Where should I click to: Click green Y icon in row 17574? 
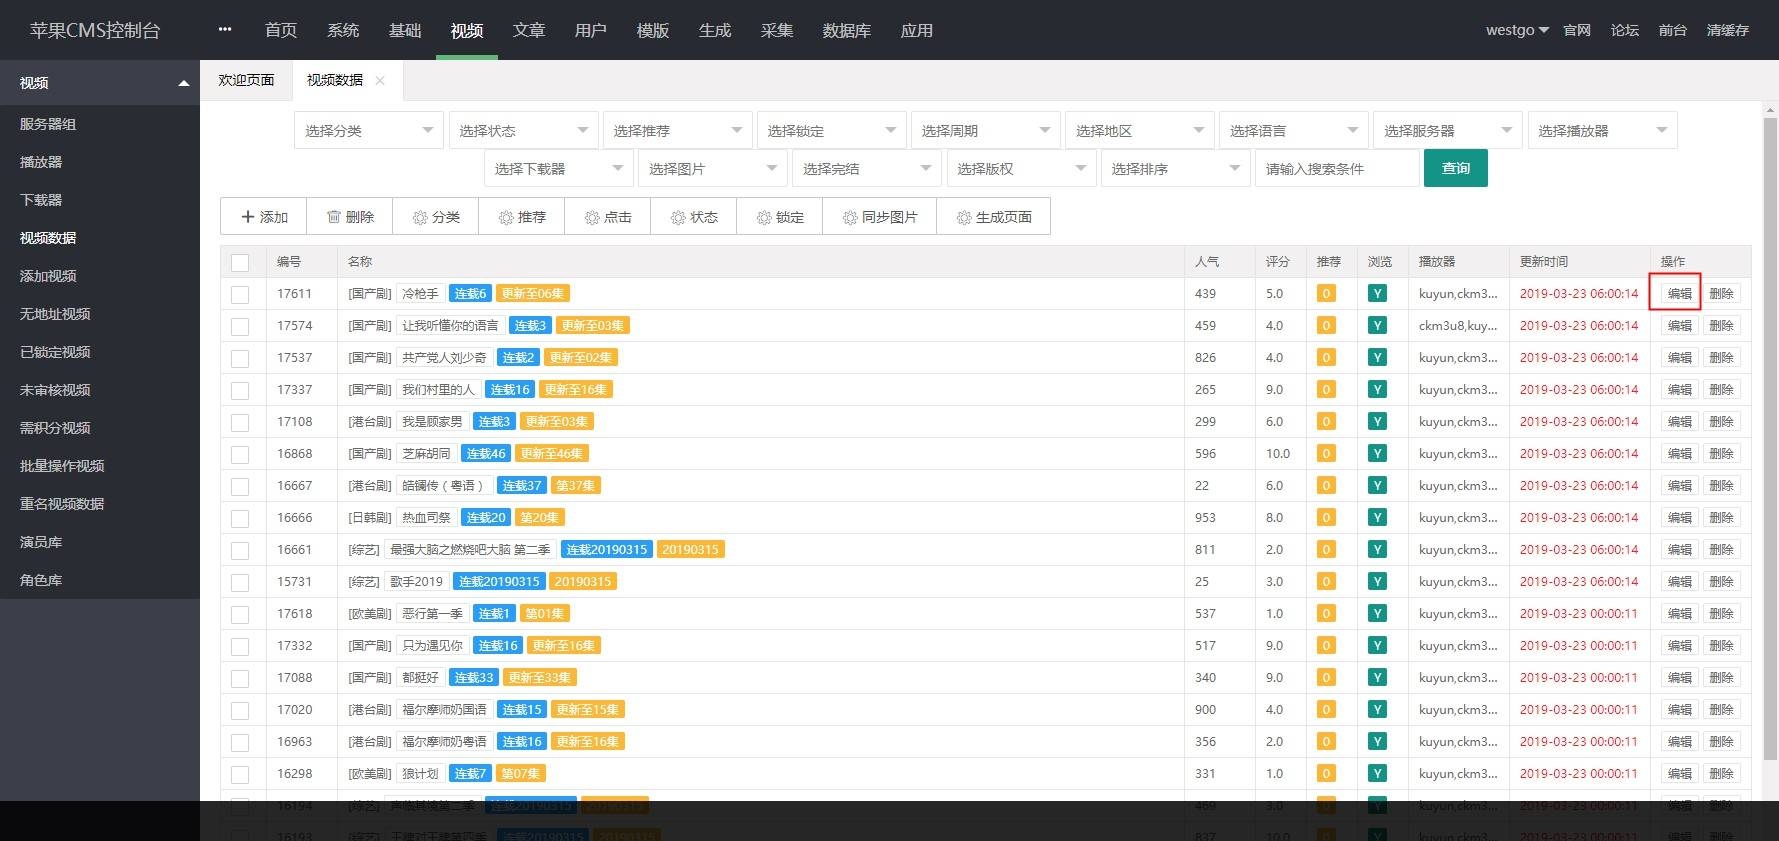click(x=1377, y=326)
